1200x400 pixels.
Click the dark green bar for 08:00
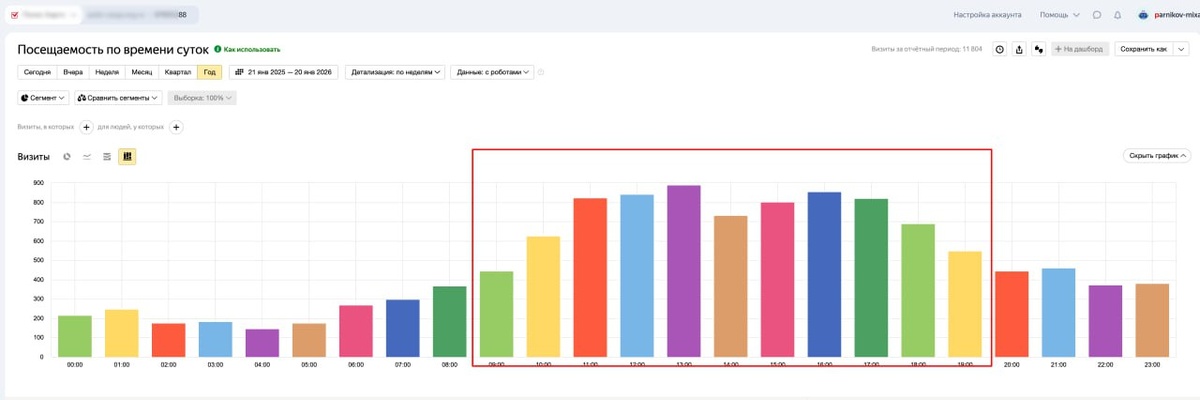coord(450,322)
